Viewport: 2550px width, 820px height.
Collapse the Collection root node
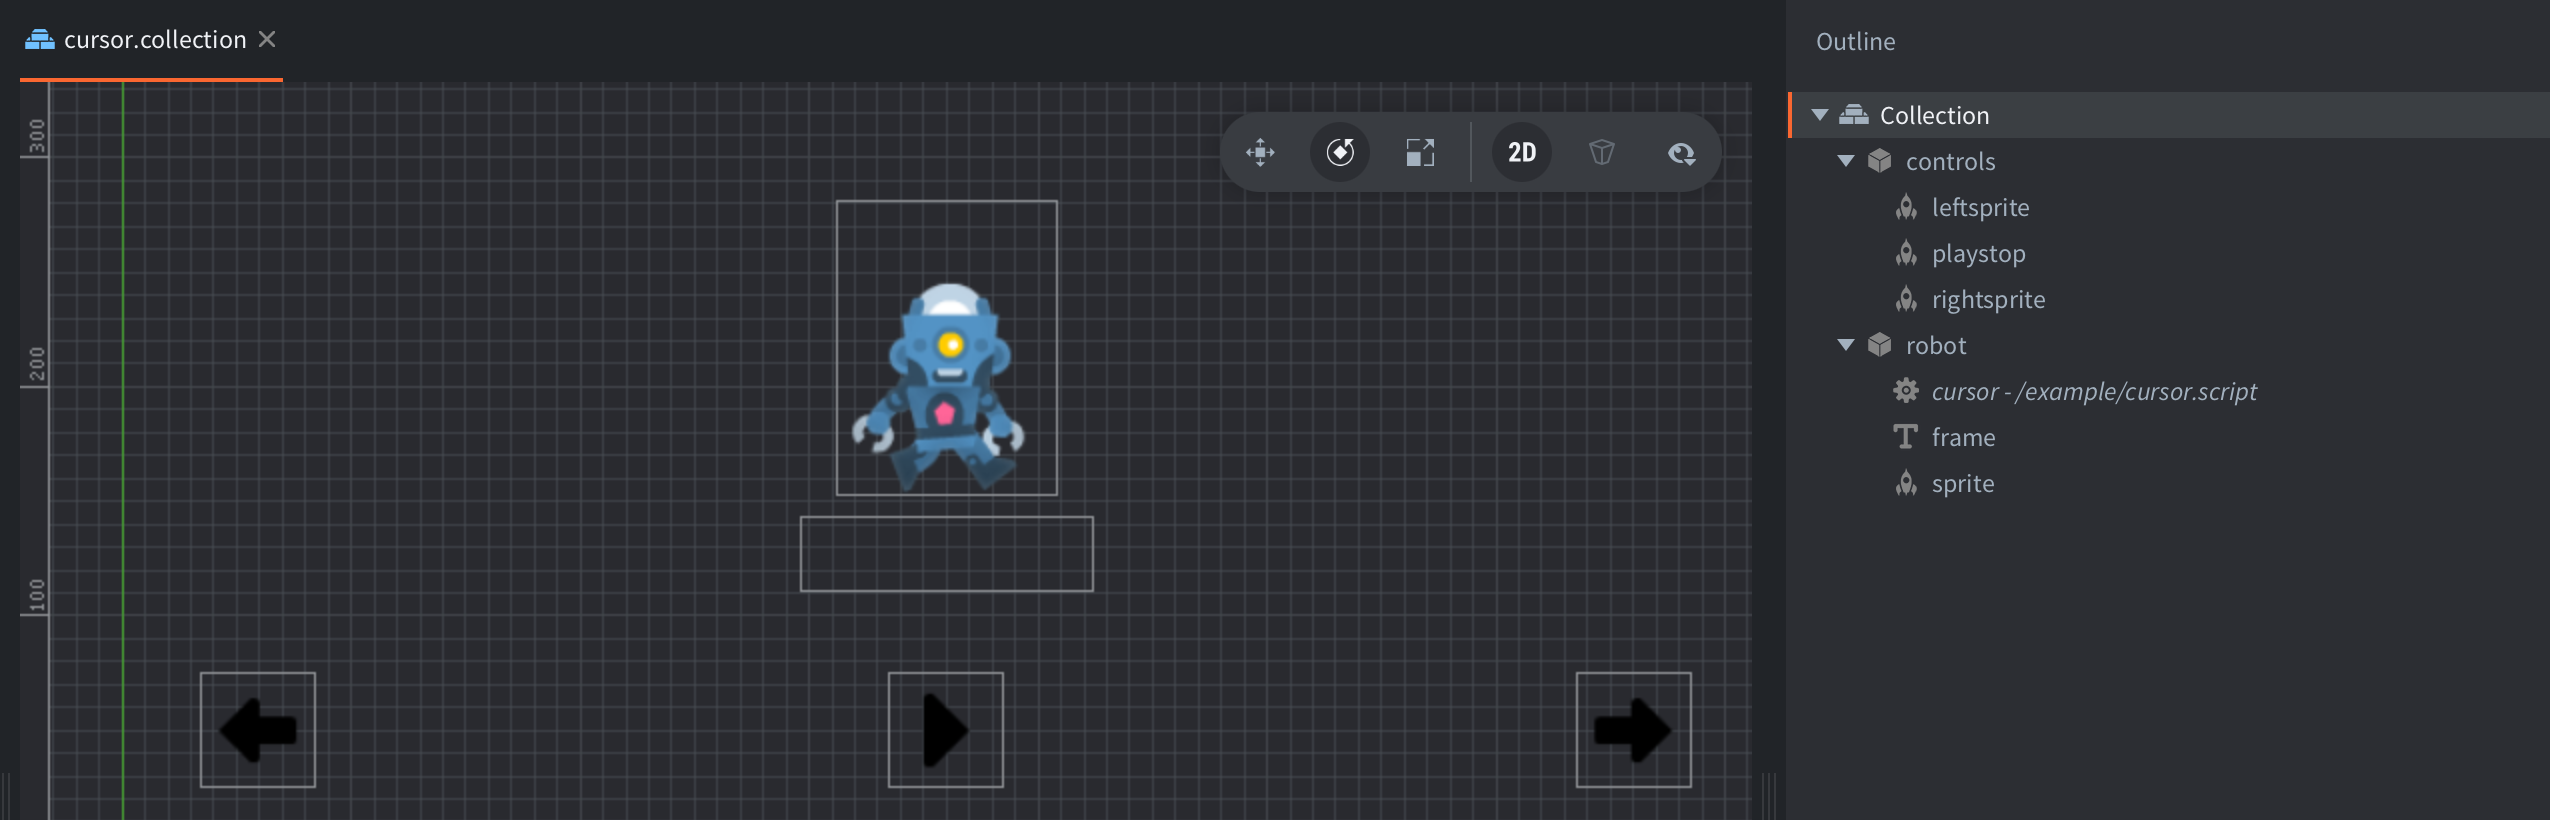tap(1820, 115)
